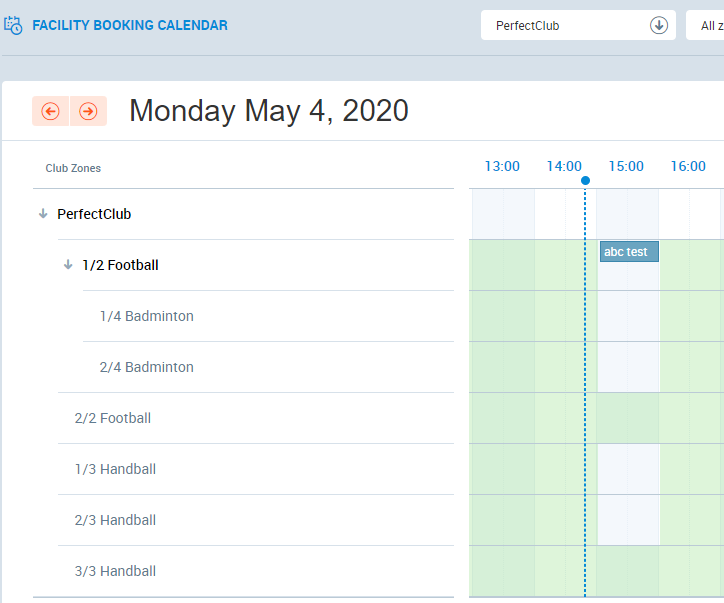The height and width of the screenshot is (603, 724).
Task: Click the 16:00 time header
Action: click(x=688, y=166)
